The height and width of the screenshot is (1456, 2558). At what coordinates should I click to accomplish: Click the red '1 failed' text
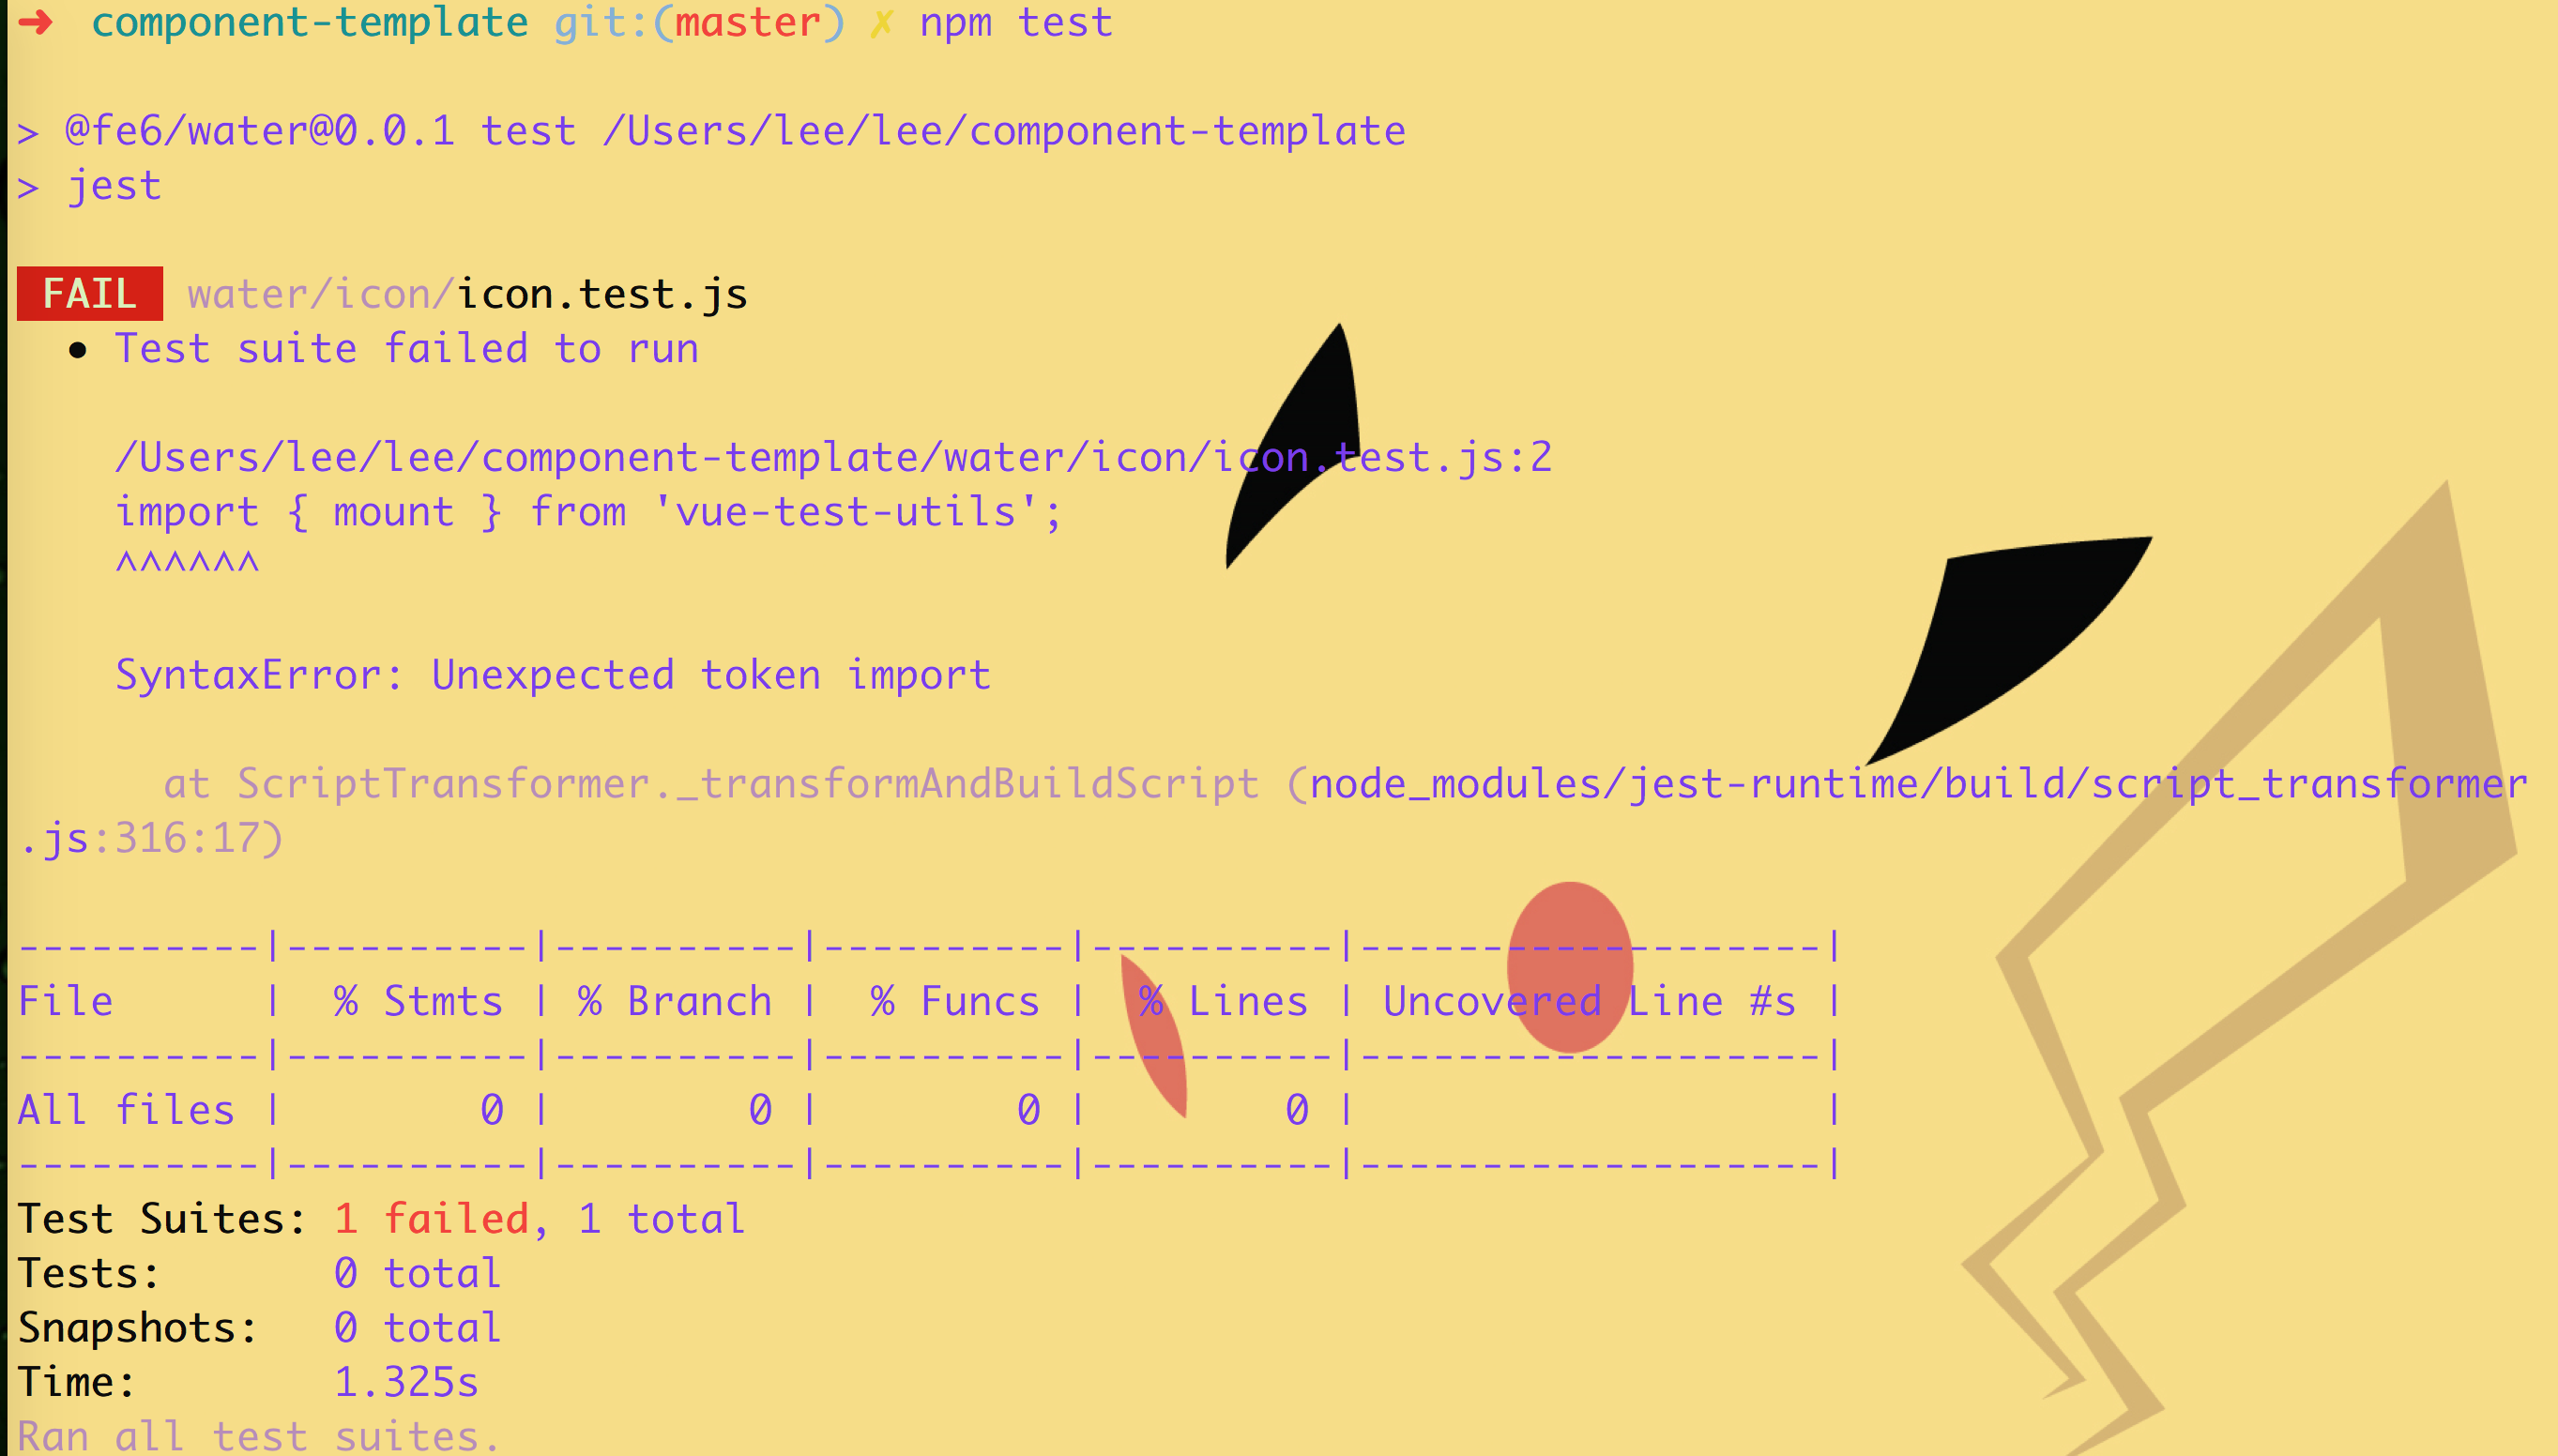click(431, 1219)
